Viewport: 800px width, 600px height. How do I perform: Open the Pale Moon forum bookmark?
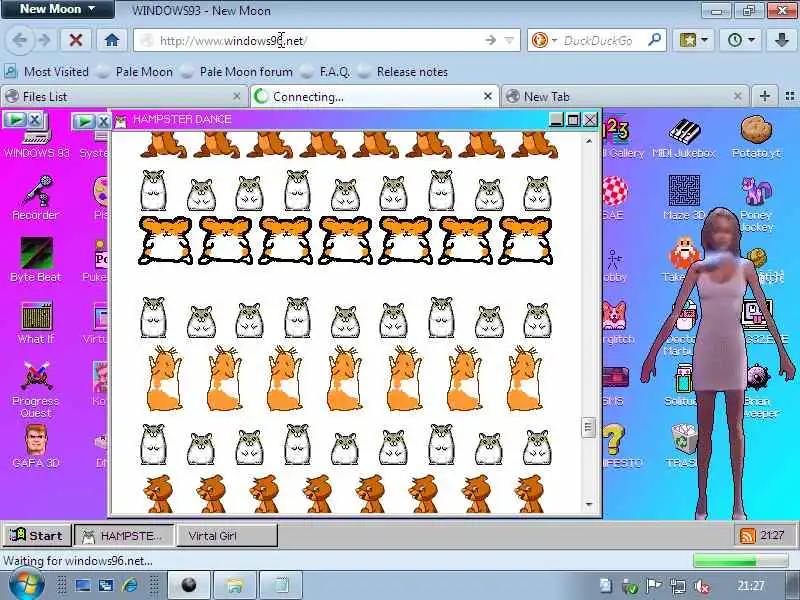click(x=238, y=72)
